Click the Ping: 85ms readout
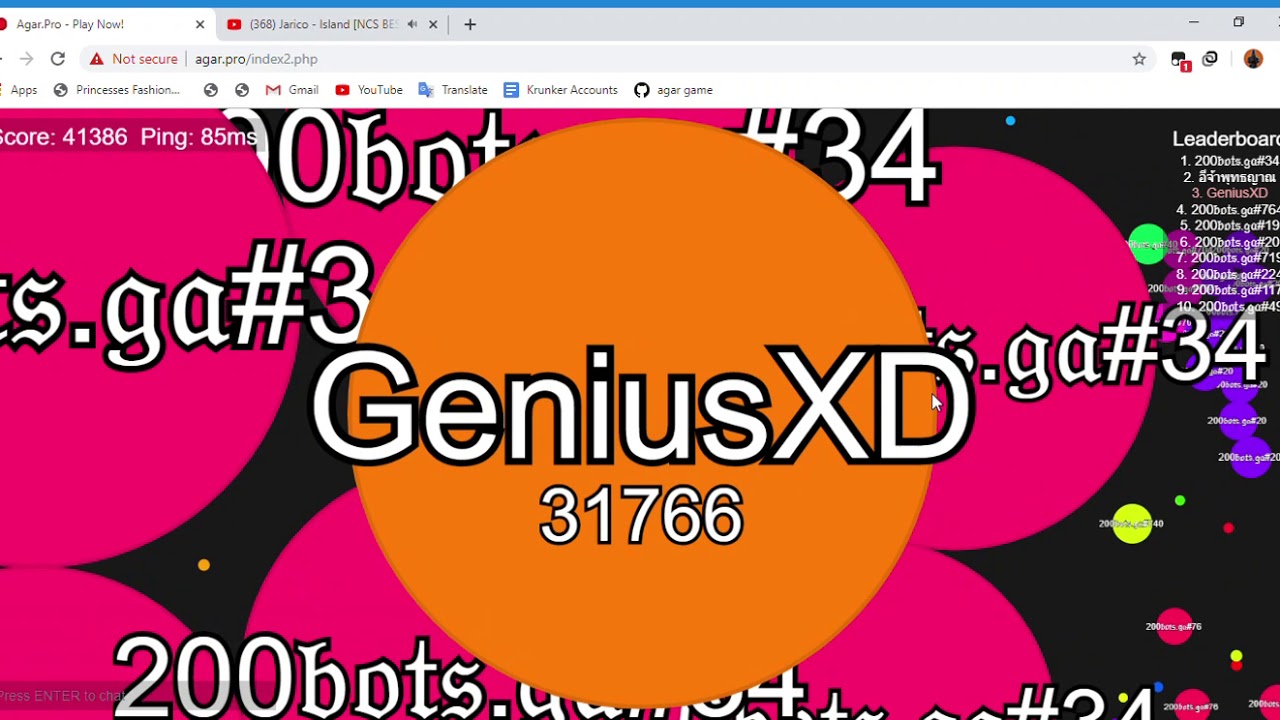1280x720 pixels. (198, 137)
